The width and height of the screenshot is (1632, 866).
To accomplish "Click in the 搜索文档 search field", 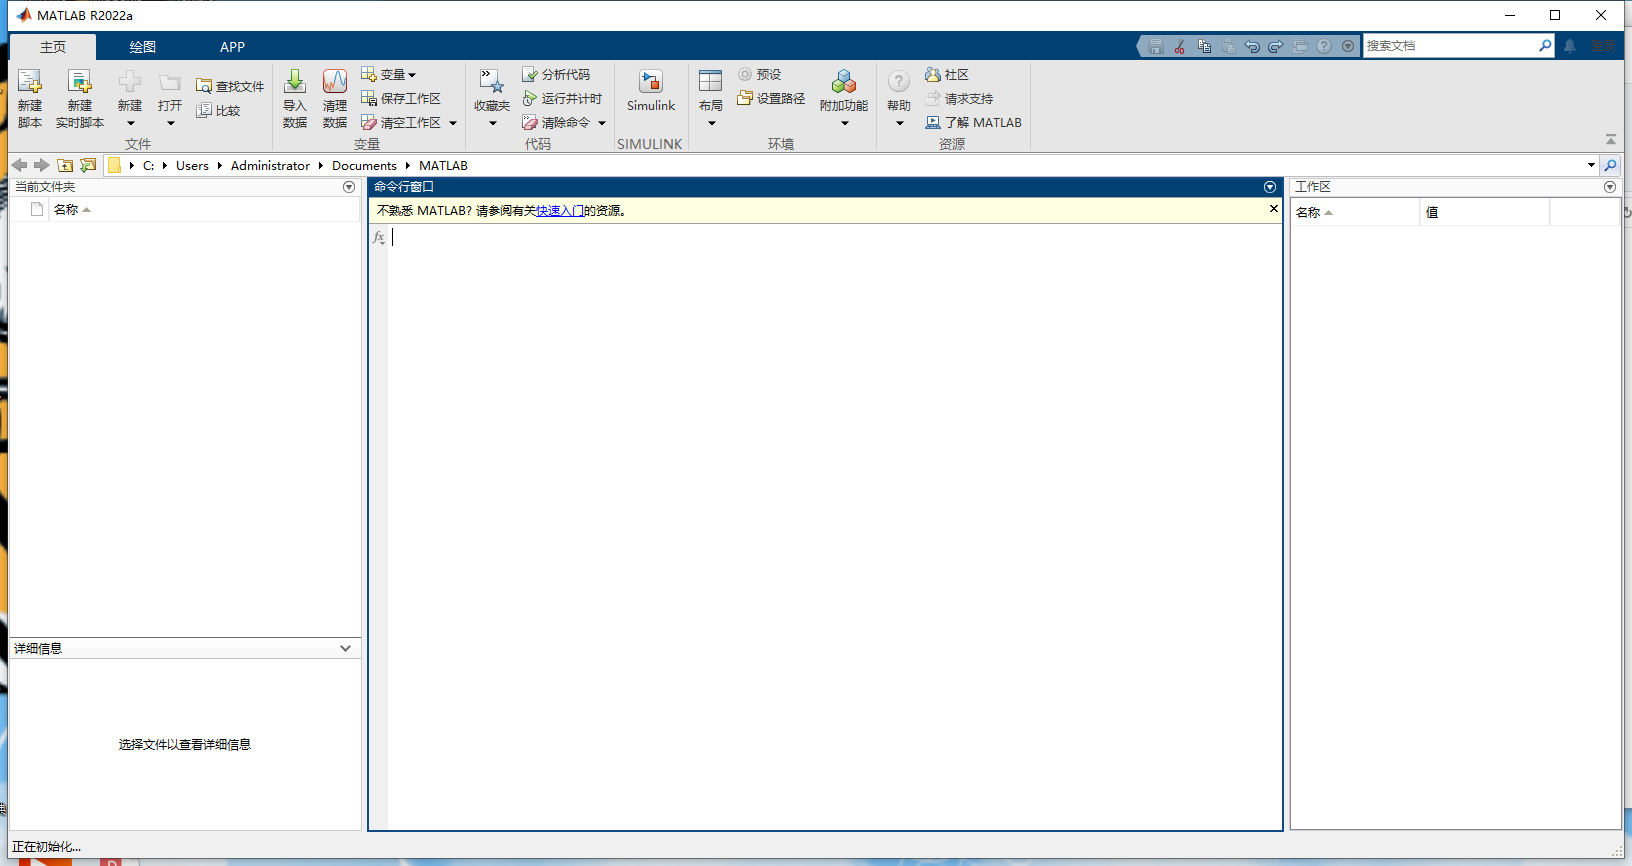I will coord(1450,46).
